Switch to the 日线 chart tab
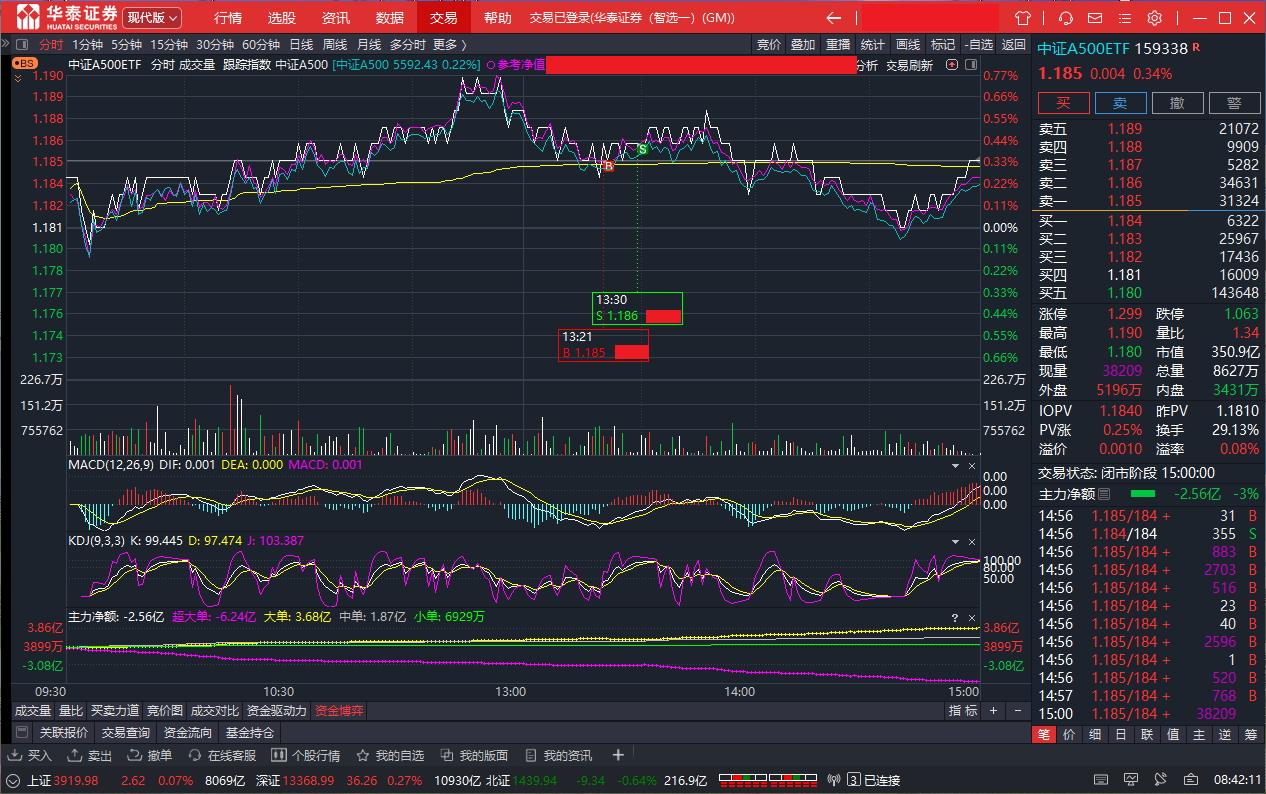1266x794 pixels. [300, 44]
